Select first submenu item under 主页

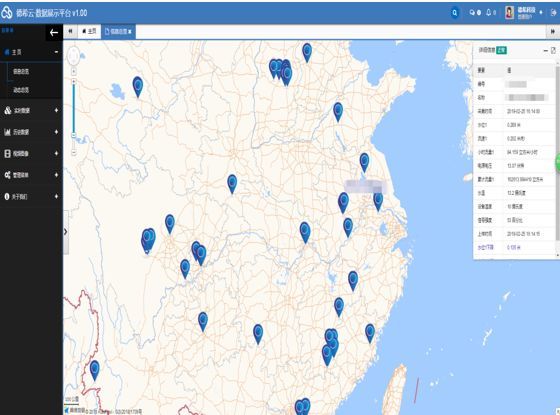pyautogui.click(x=21, y=71)
